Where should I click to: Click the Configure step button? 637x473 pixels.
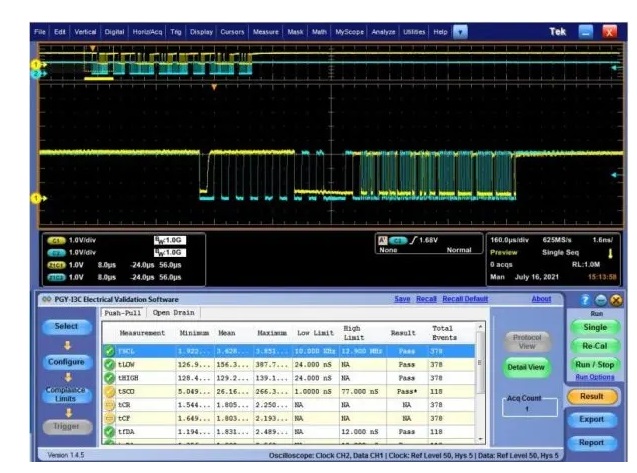pos(67,362)
